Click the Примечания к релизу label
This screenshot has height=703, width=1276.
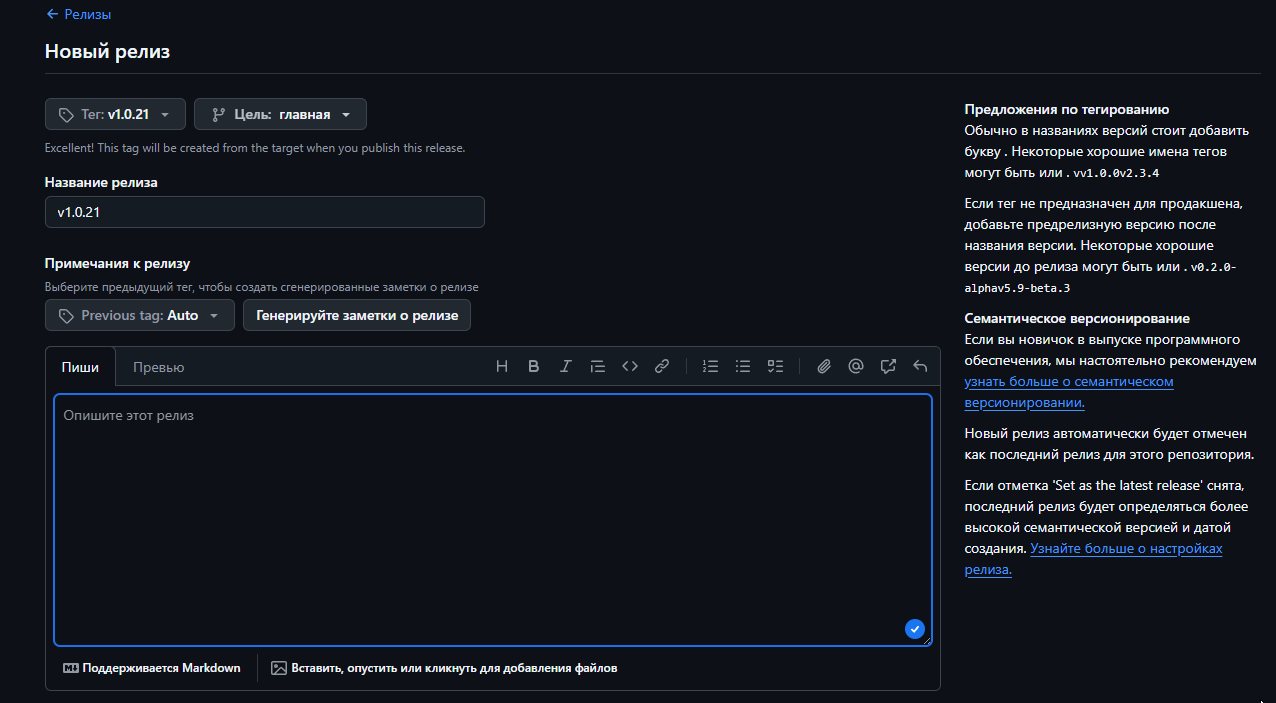point(117,264)
